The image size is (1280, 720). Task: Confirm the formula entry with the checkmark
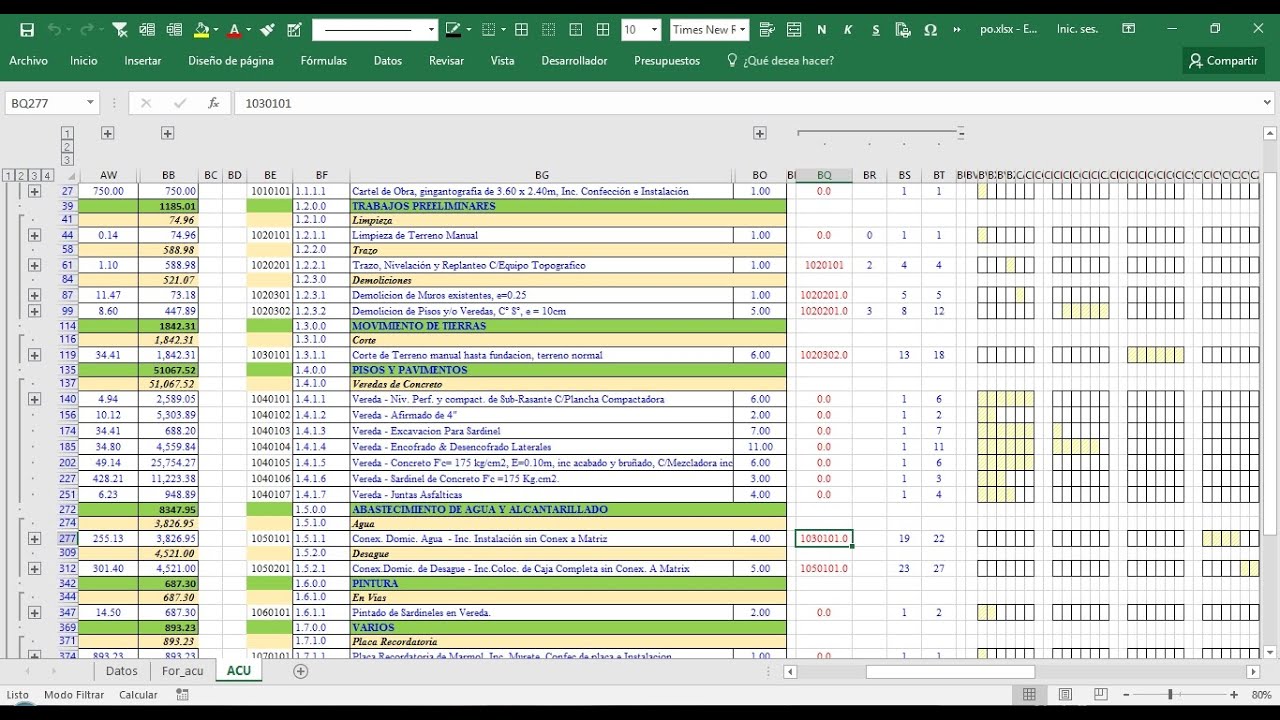(180, 103)
